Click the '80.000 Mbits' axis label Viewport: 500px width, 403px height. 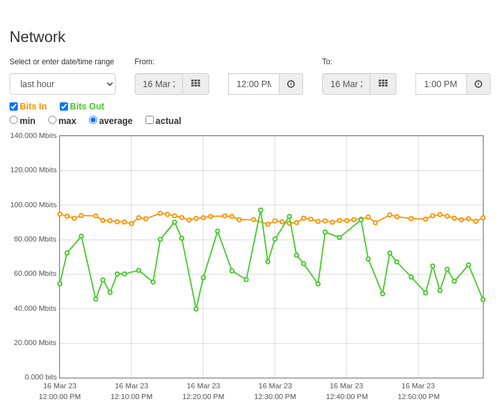point(35,239)
